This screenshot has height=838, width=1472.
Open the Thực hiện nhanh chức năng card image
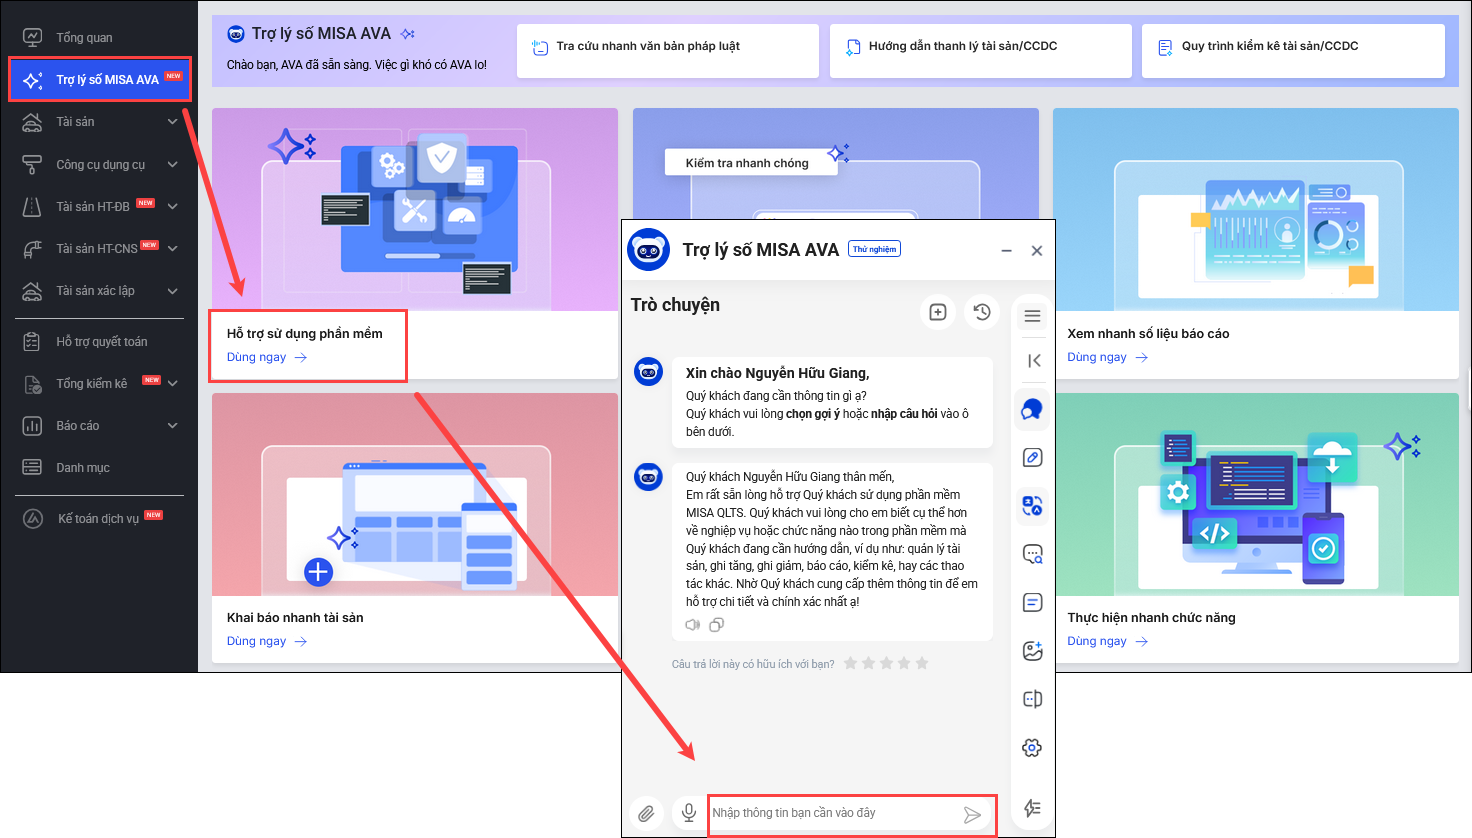(1256, 494)
